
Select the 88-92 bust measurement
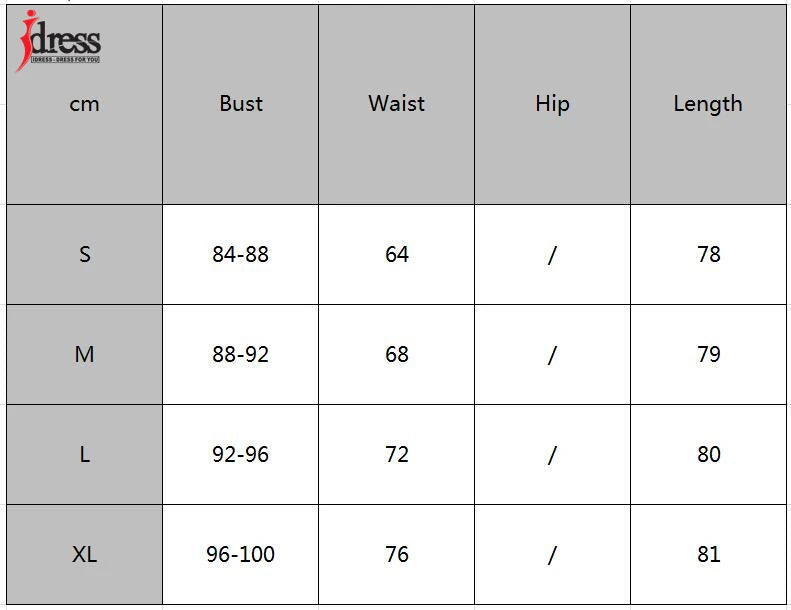point(241,354)
